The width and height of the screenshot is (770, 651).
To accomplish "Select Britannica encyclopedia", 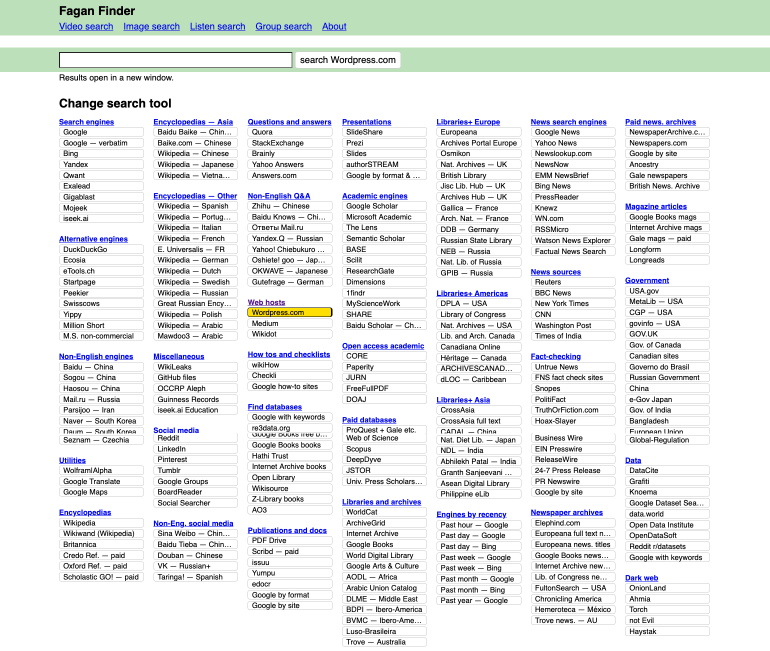I will coord(101,544).
